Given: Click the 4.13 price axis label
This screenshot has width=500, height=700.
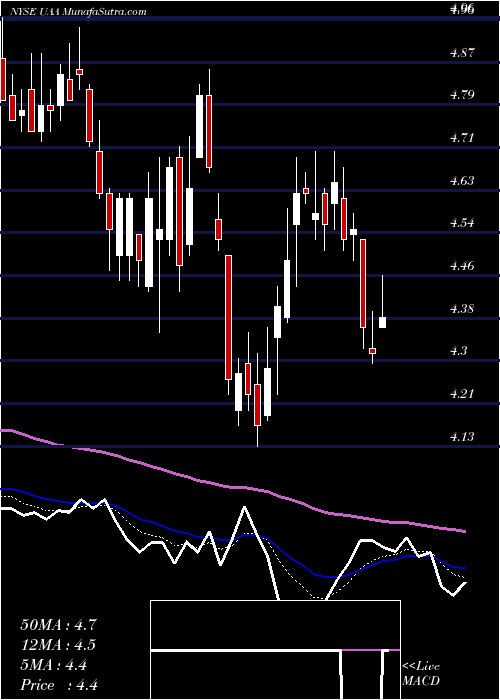Looking at the screenshot, I should (461, 437).
